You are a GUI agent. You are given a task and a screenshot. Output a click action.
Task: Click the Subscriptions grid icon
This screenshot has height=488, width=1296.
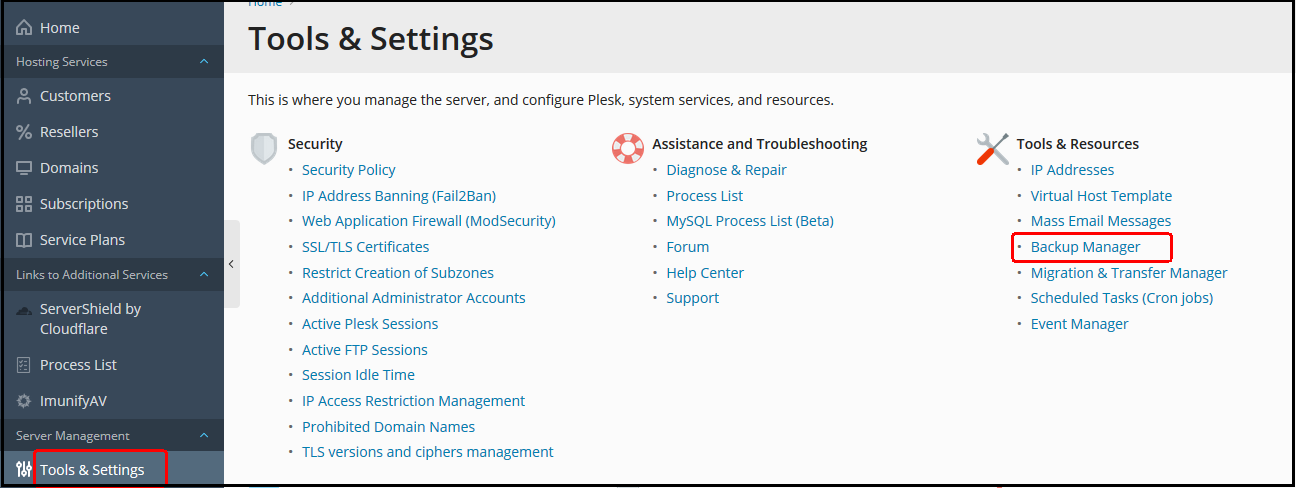[x=24, y=204]
